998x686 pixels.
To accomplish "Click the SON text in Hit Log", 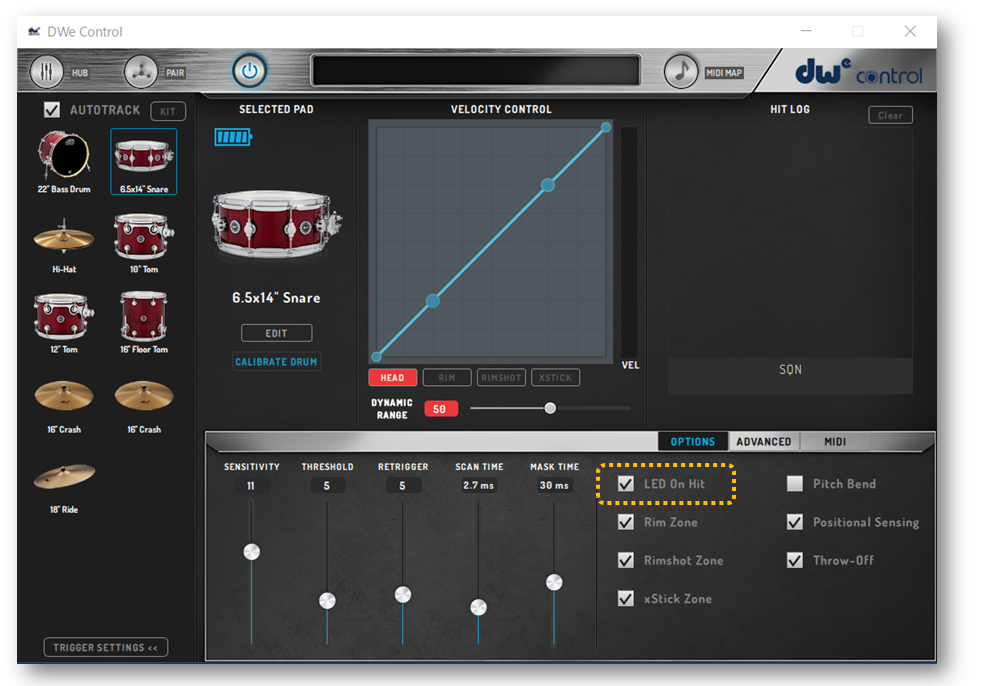I will (791, 370).
